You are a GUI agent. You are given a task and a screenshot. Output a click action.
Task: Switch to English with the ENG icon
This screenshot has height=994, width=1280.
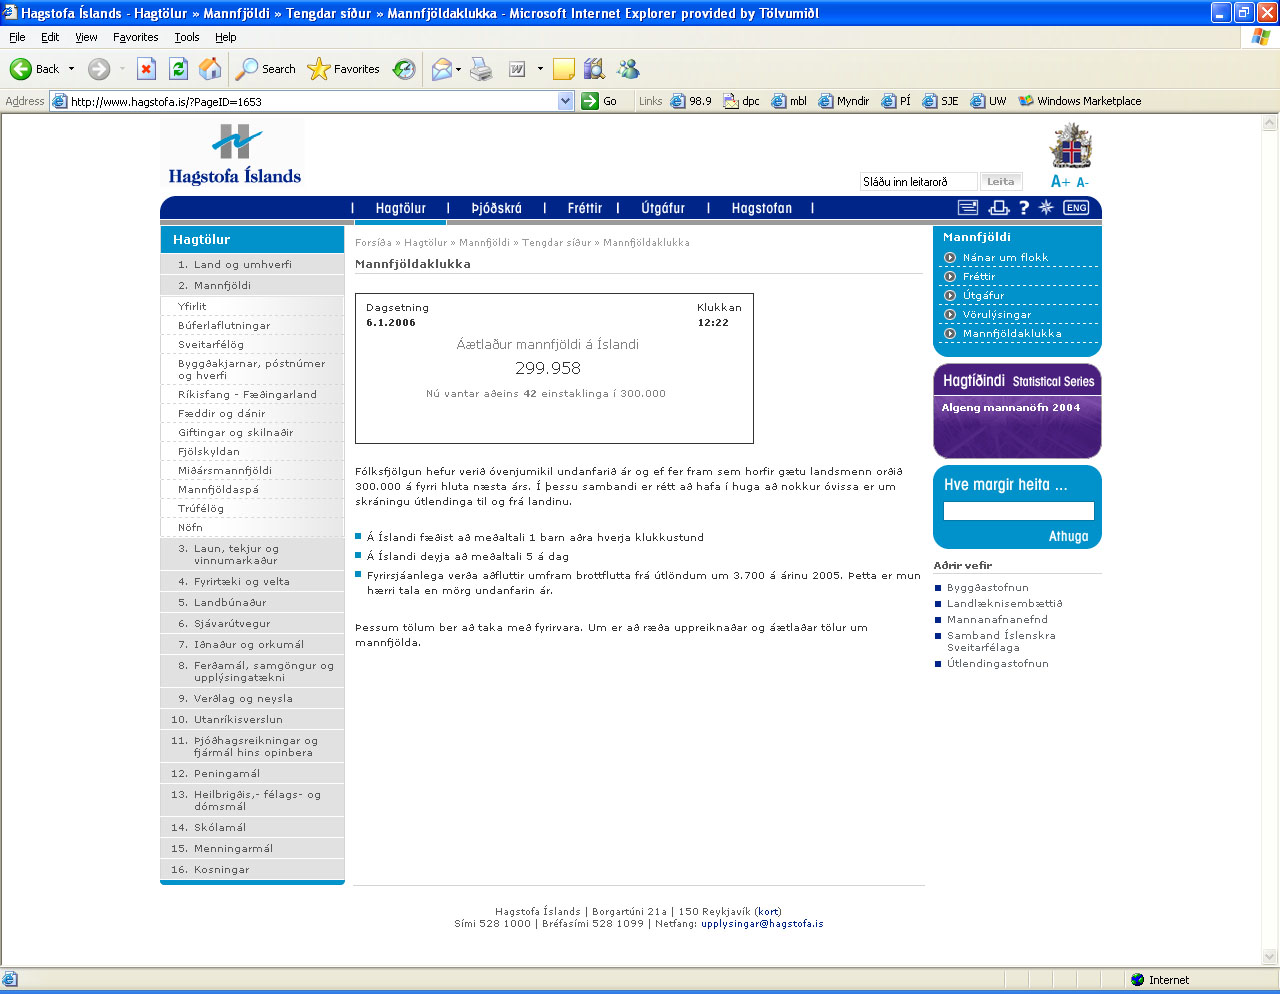[1076, 208]
